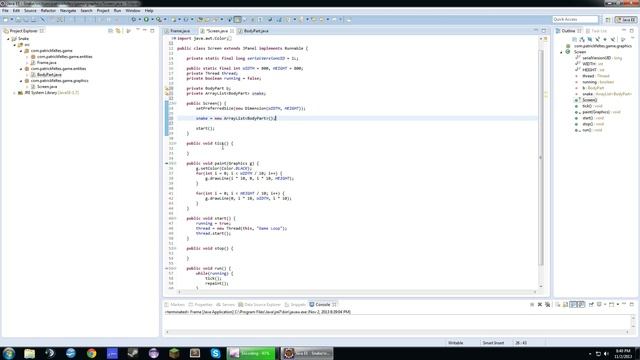Collapse the Snake project tree node
This screenshot has width=640, height=360.
(8, 39)
